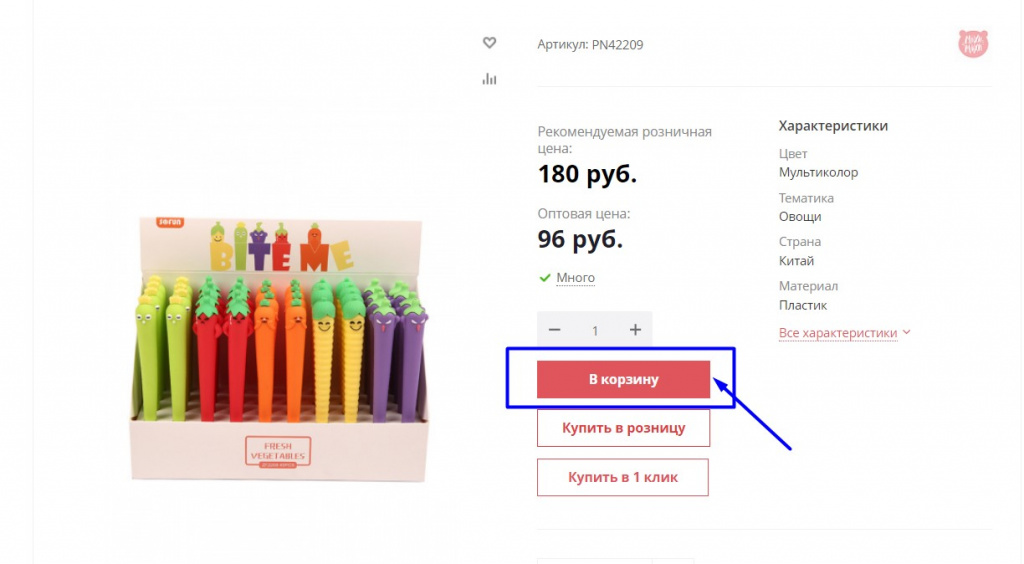This screenshot has height=564, width=1024.
Task: Click the compare bar-chart icon
Action: pyautogui.click(x=489, y=79)
